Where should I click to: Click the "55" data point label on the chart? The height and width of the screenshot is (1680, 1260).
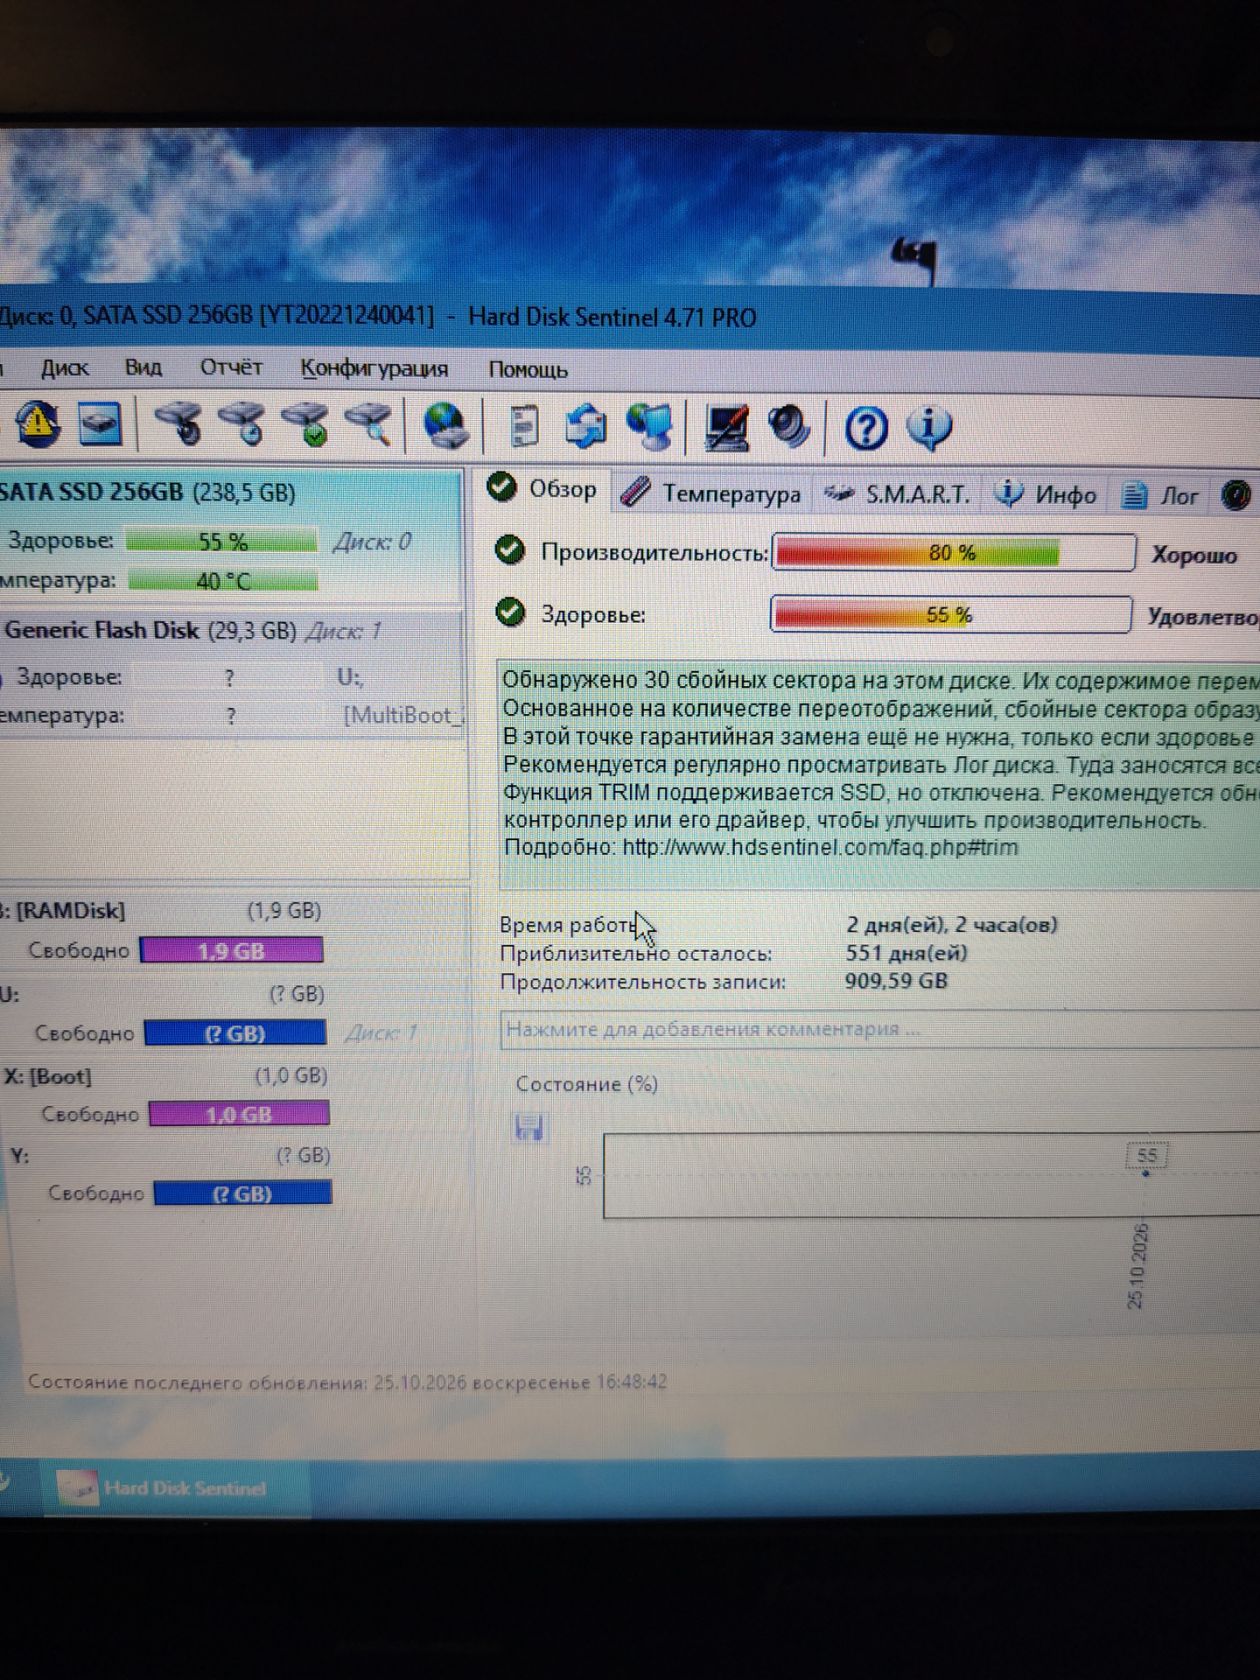coord(1147,1155)
